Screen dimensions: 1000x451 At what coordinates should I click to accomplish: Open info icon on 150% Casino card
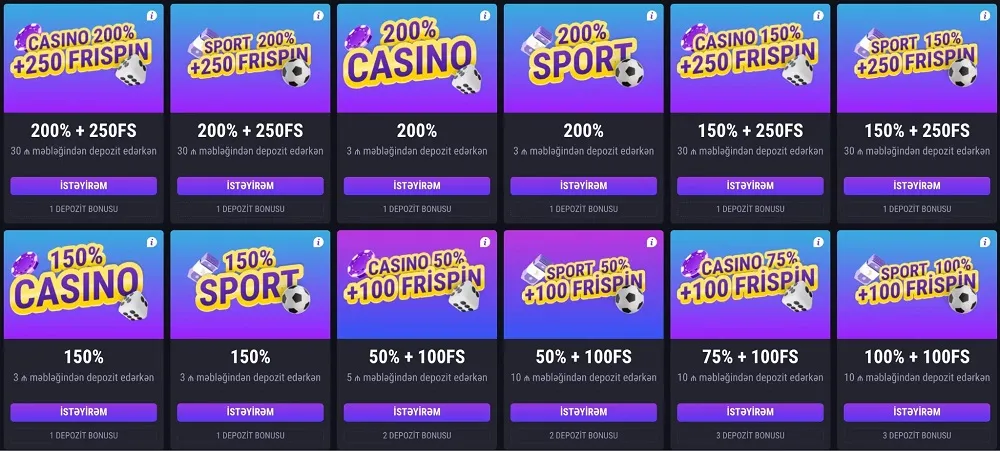[151, 242]
